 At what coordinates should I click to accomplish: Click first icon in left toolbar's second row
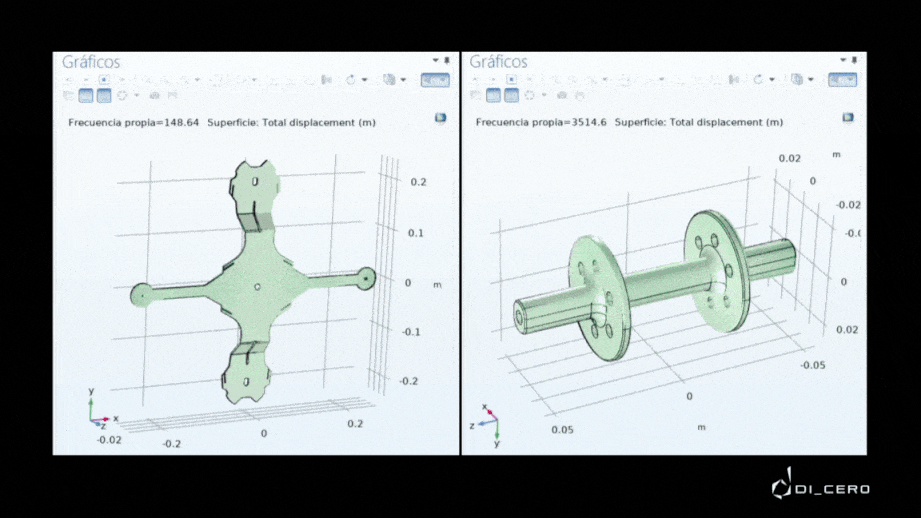coord(68,95)
